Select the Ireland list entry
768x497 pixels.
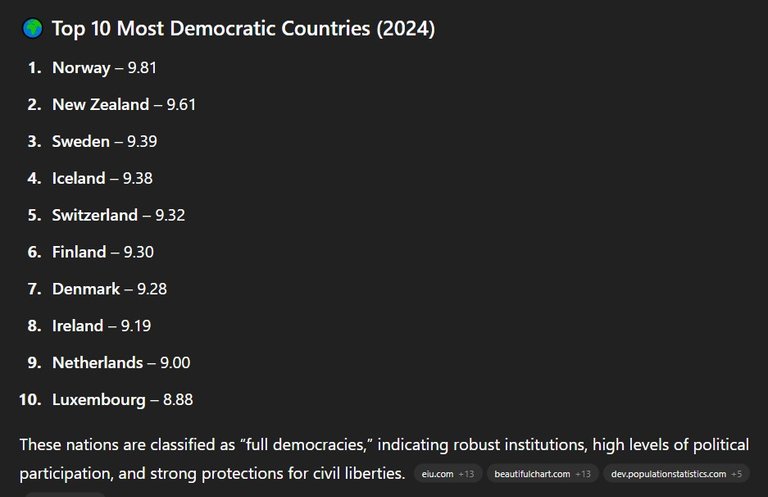pos(101,326)
